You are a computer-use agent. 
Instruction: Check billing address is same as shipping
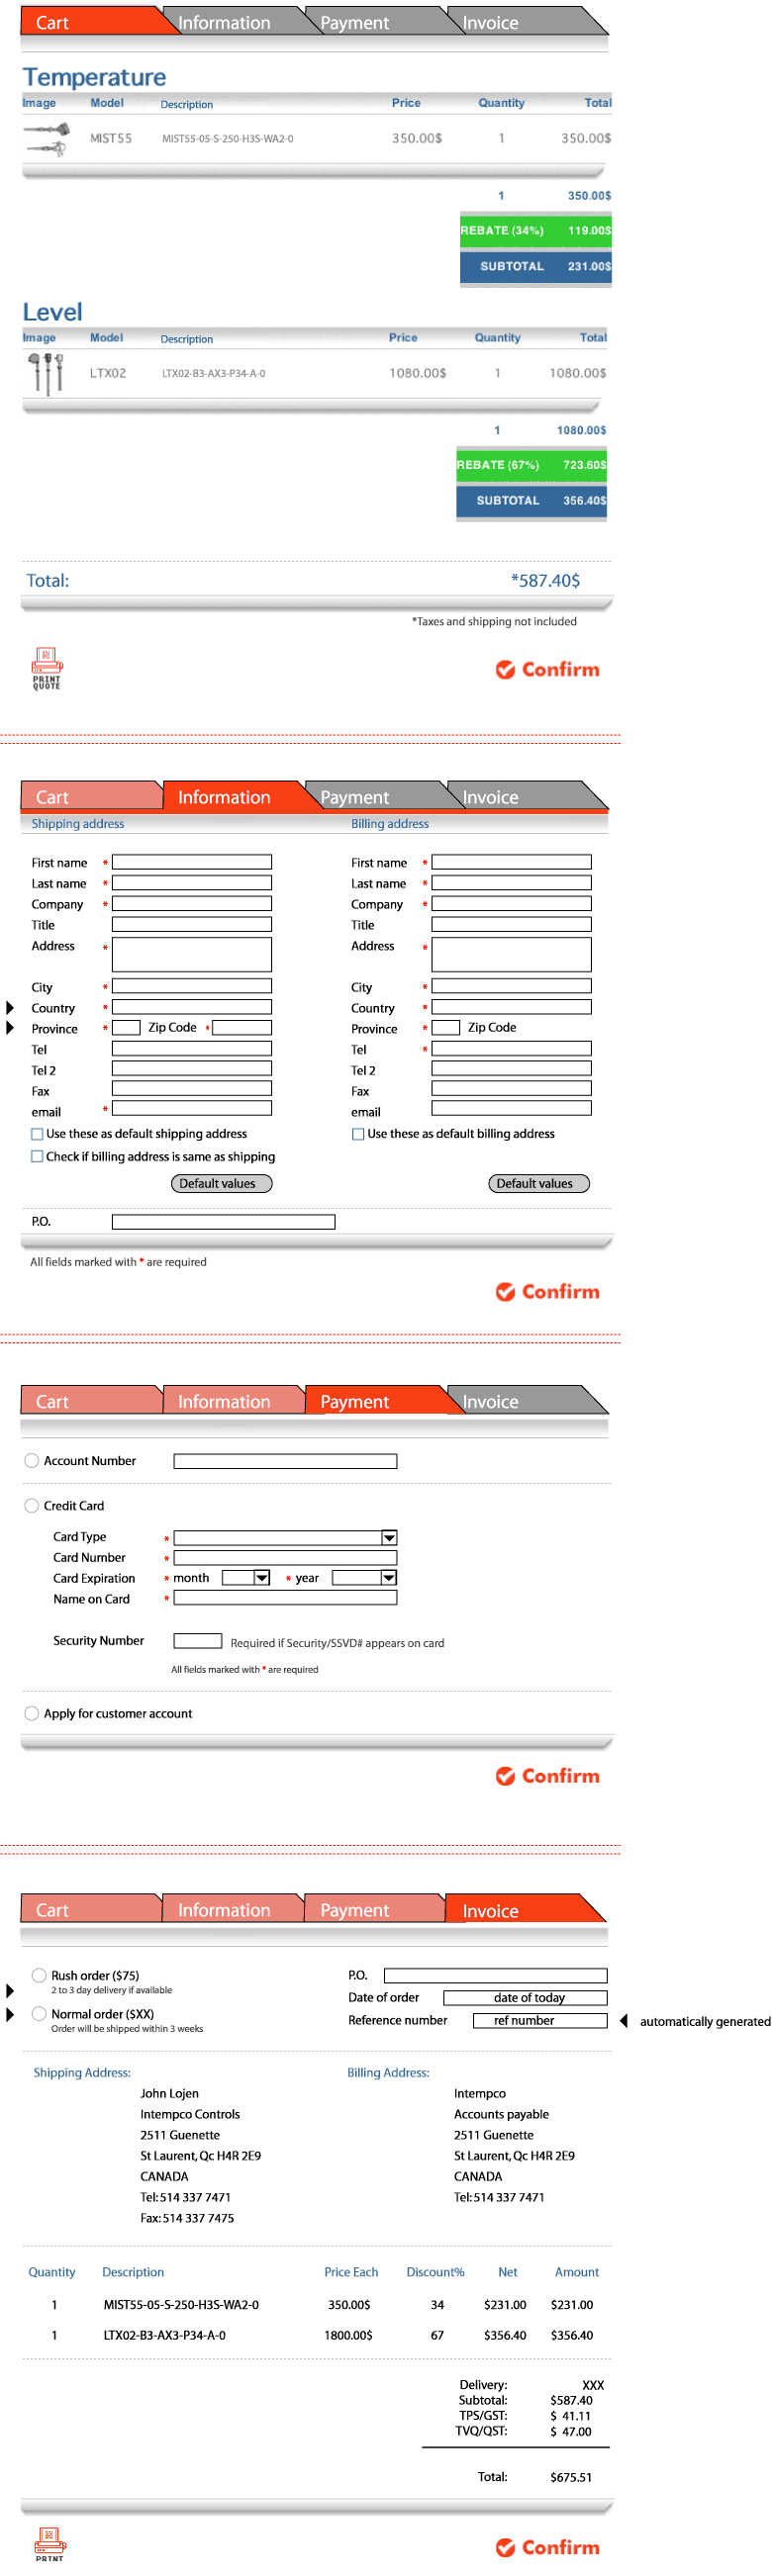[x=37, y=1156]
